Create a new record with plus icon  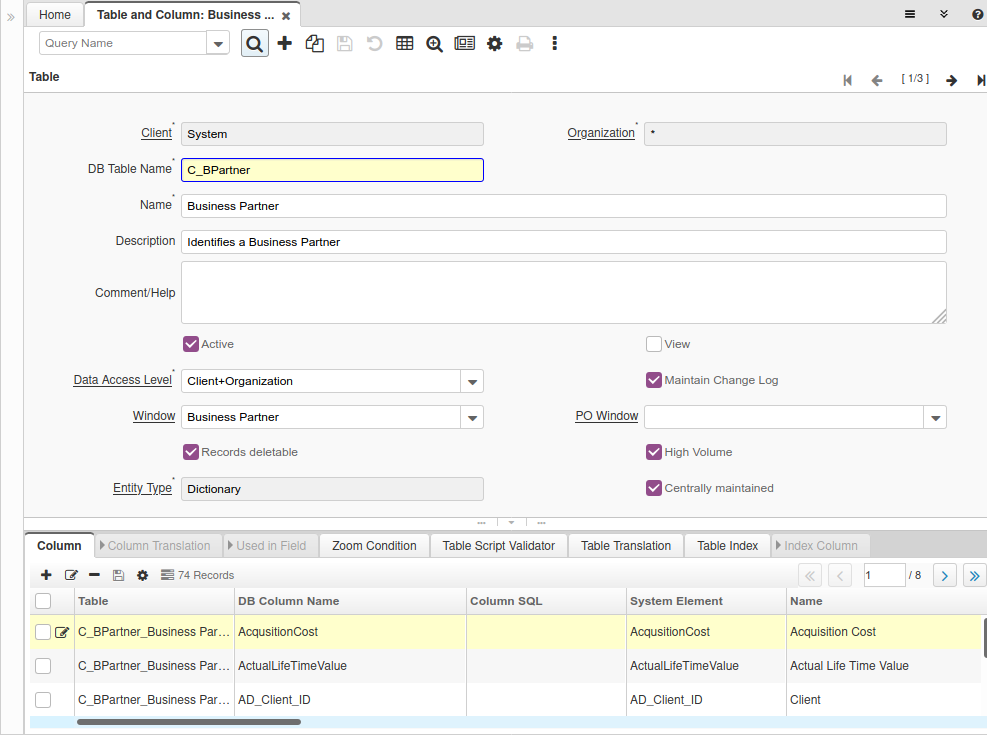[x=285, y=43]
